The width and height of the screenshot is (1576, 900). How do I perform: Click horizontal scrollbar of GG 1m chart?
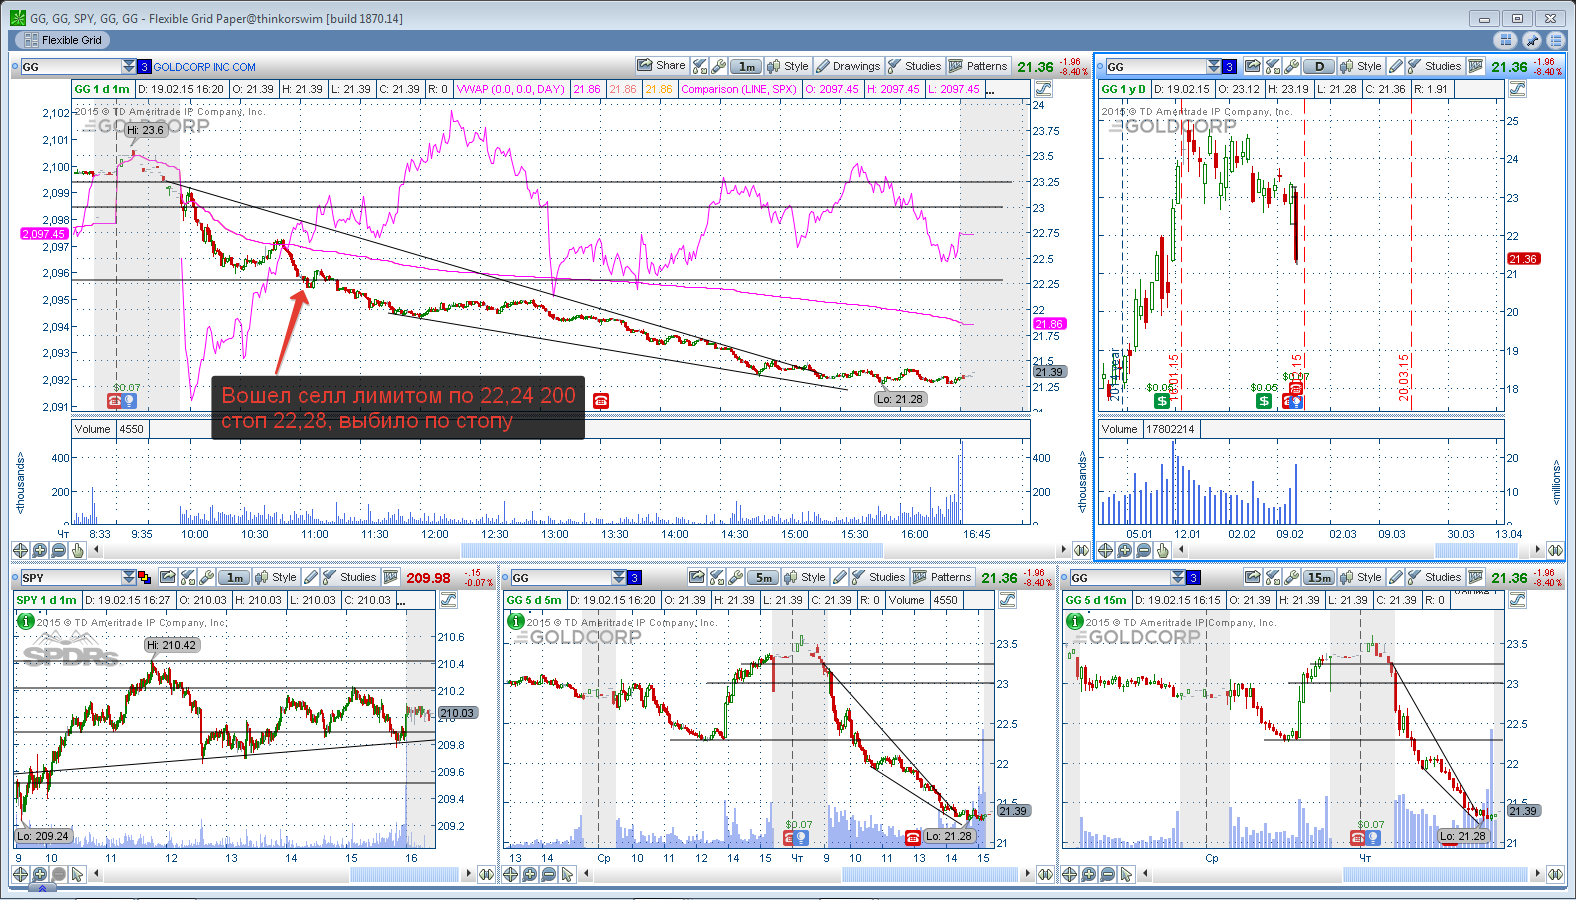click(671, 550)
